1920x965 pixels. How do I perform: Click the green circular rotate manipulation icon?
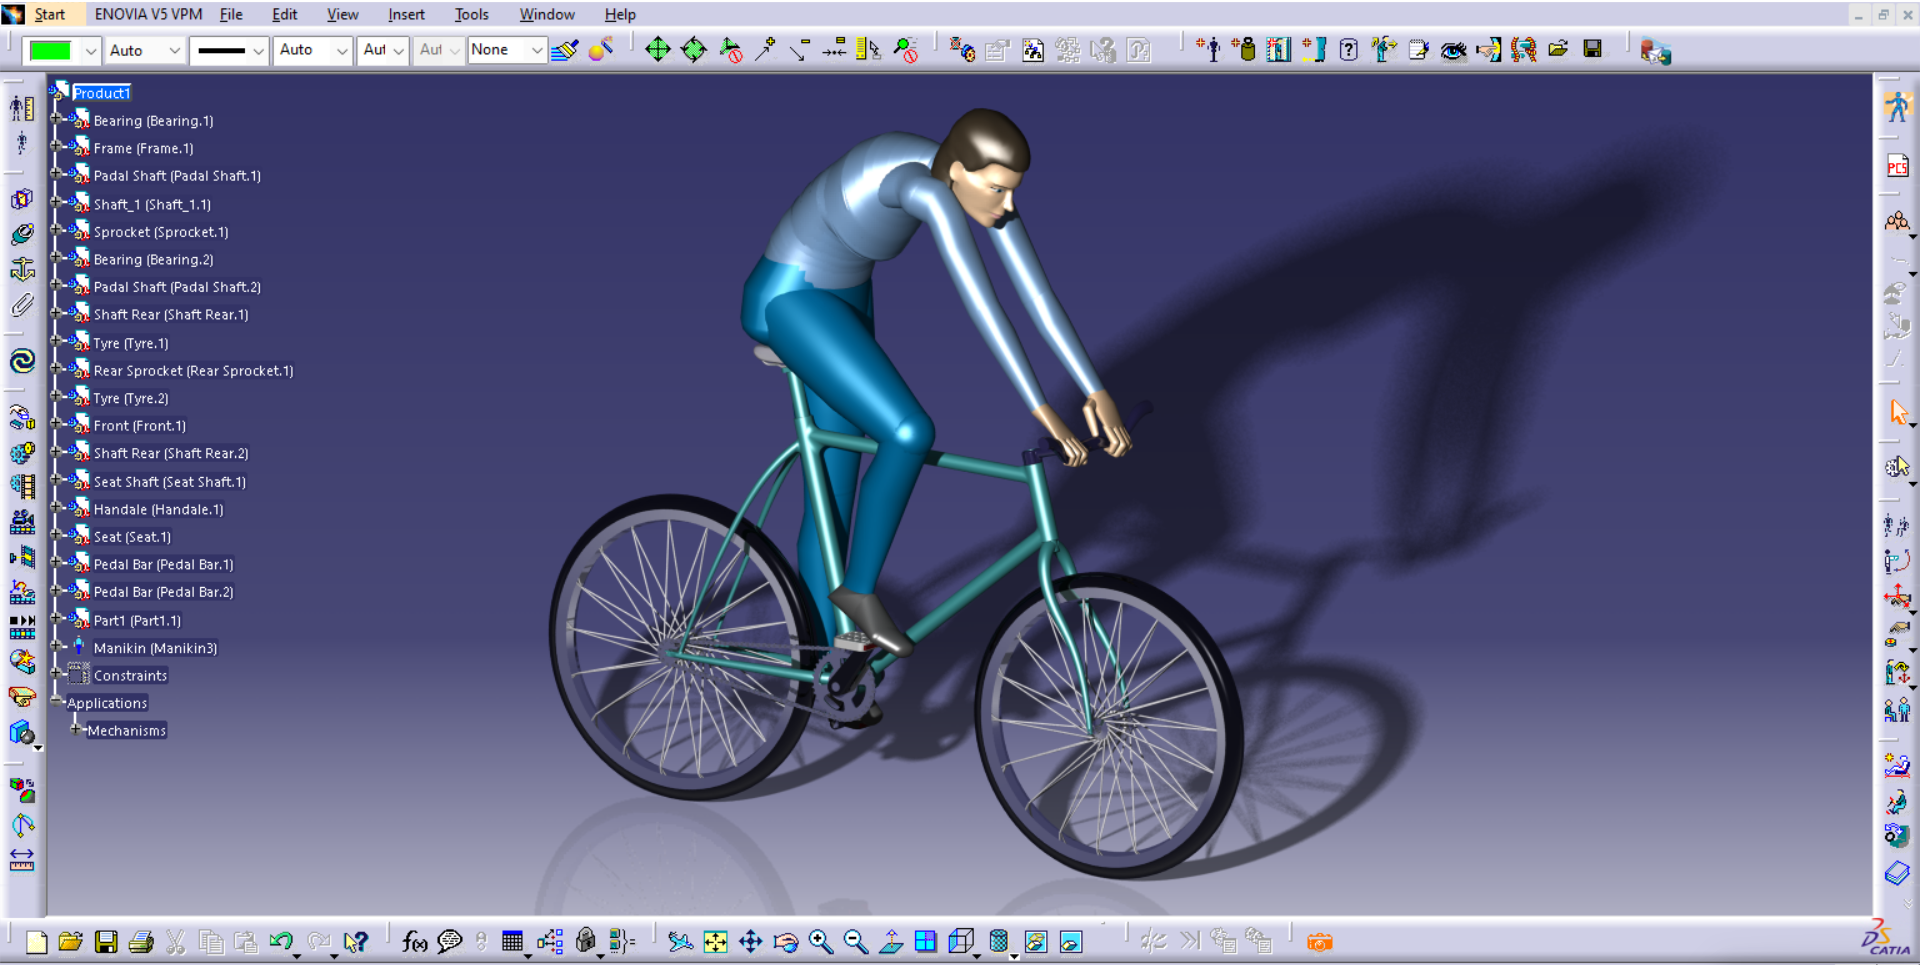(693, 50)
